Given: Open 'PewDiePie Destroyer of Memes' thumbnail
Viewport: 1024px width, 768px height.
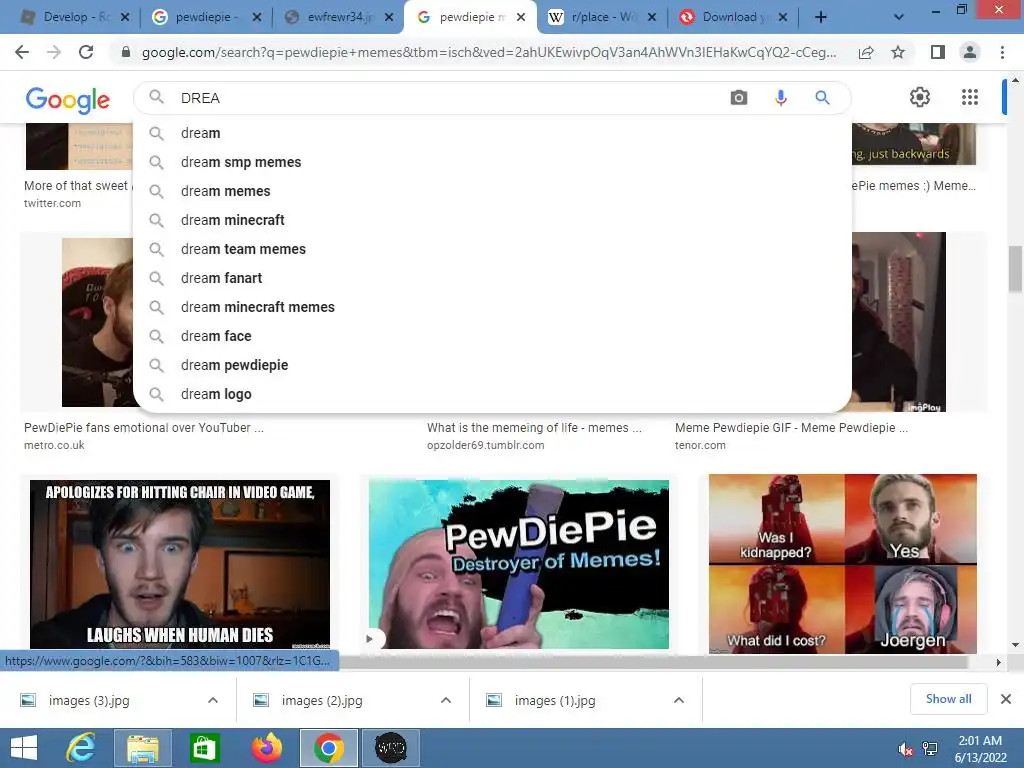Looking at the screenshot, I should point(519,564).
